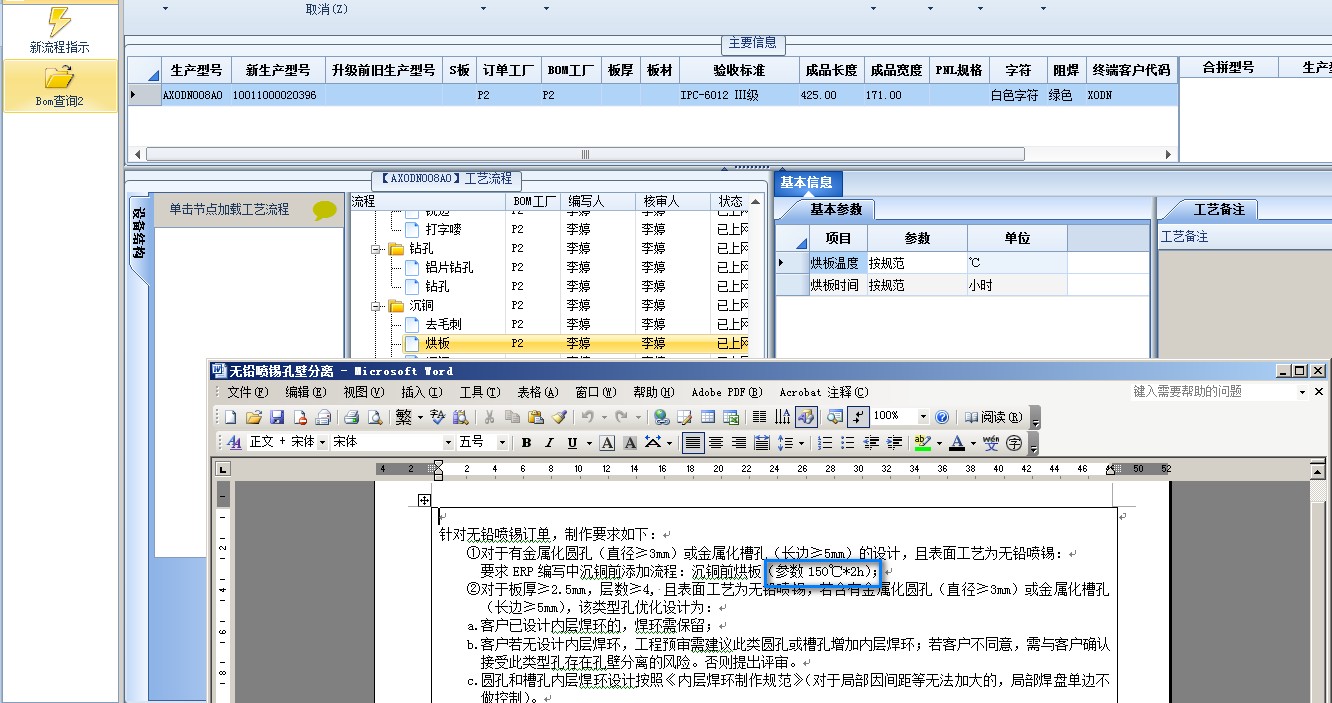The width and height of the screenshot is (1332, 703).
Task: Click the yellow speech bubble comment icon
Action: click(x=324, y=210)
